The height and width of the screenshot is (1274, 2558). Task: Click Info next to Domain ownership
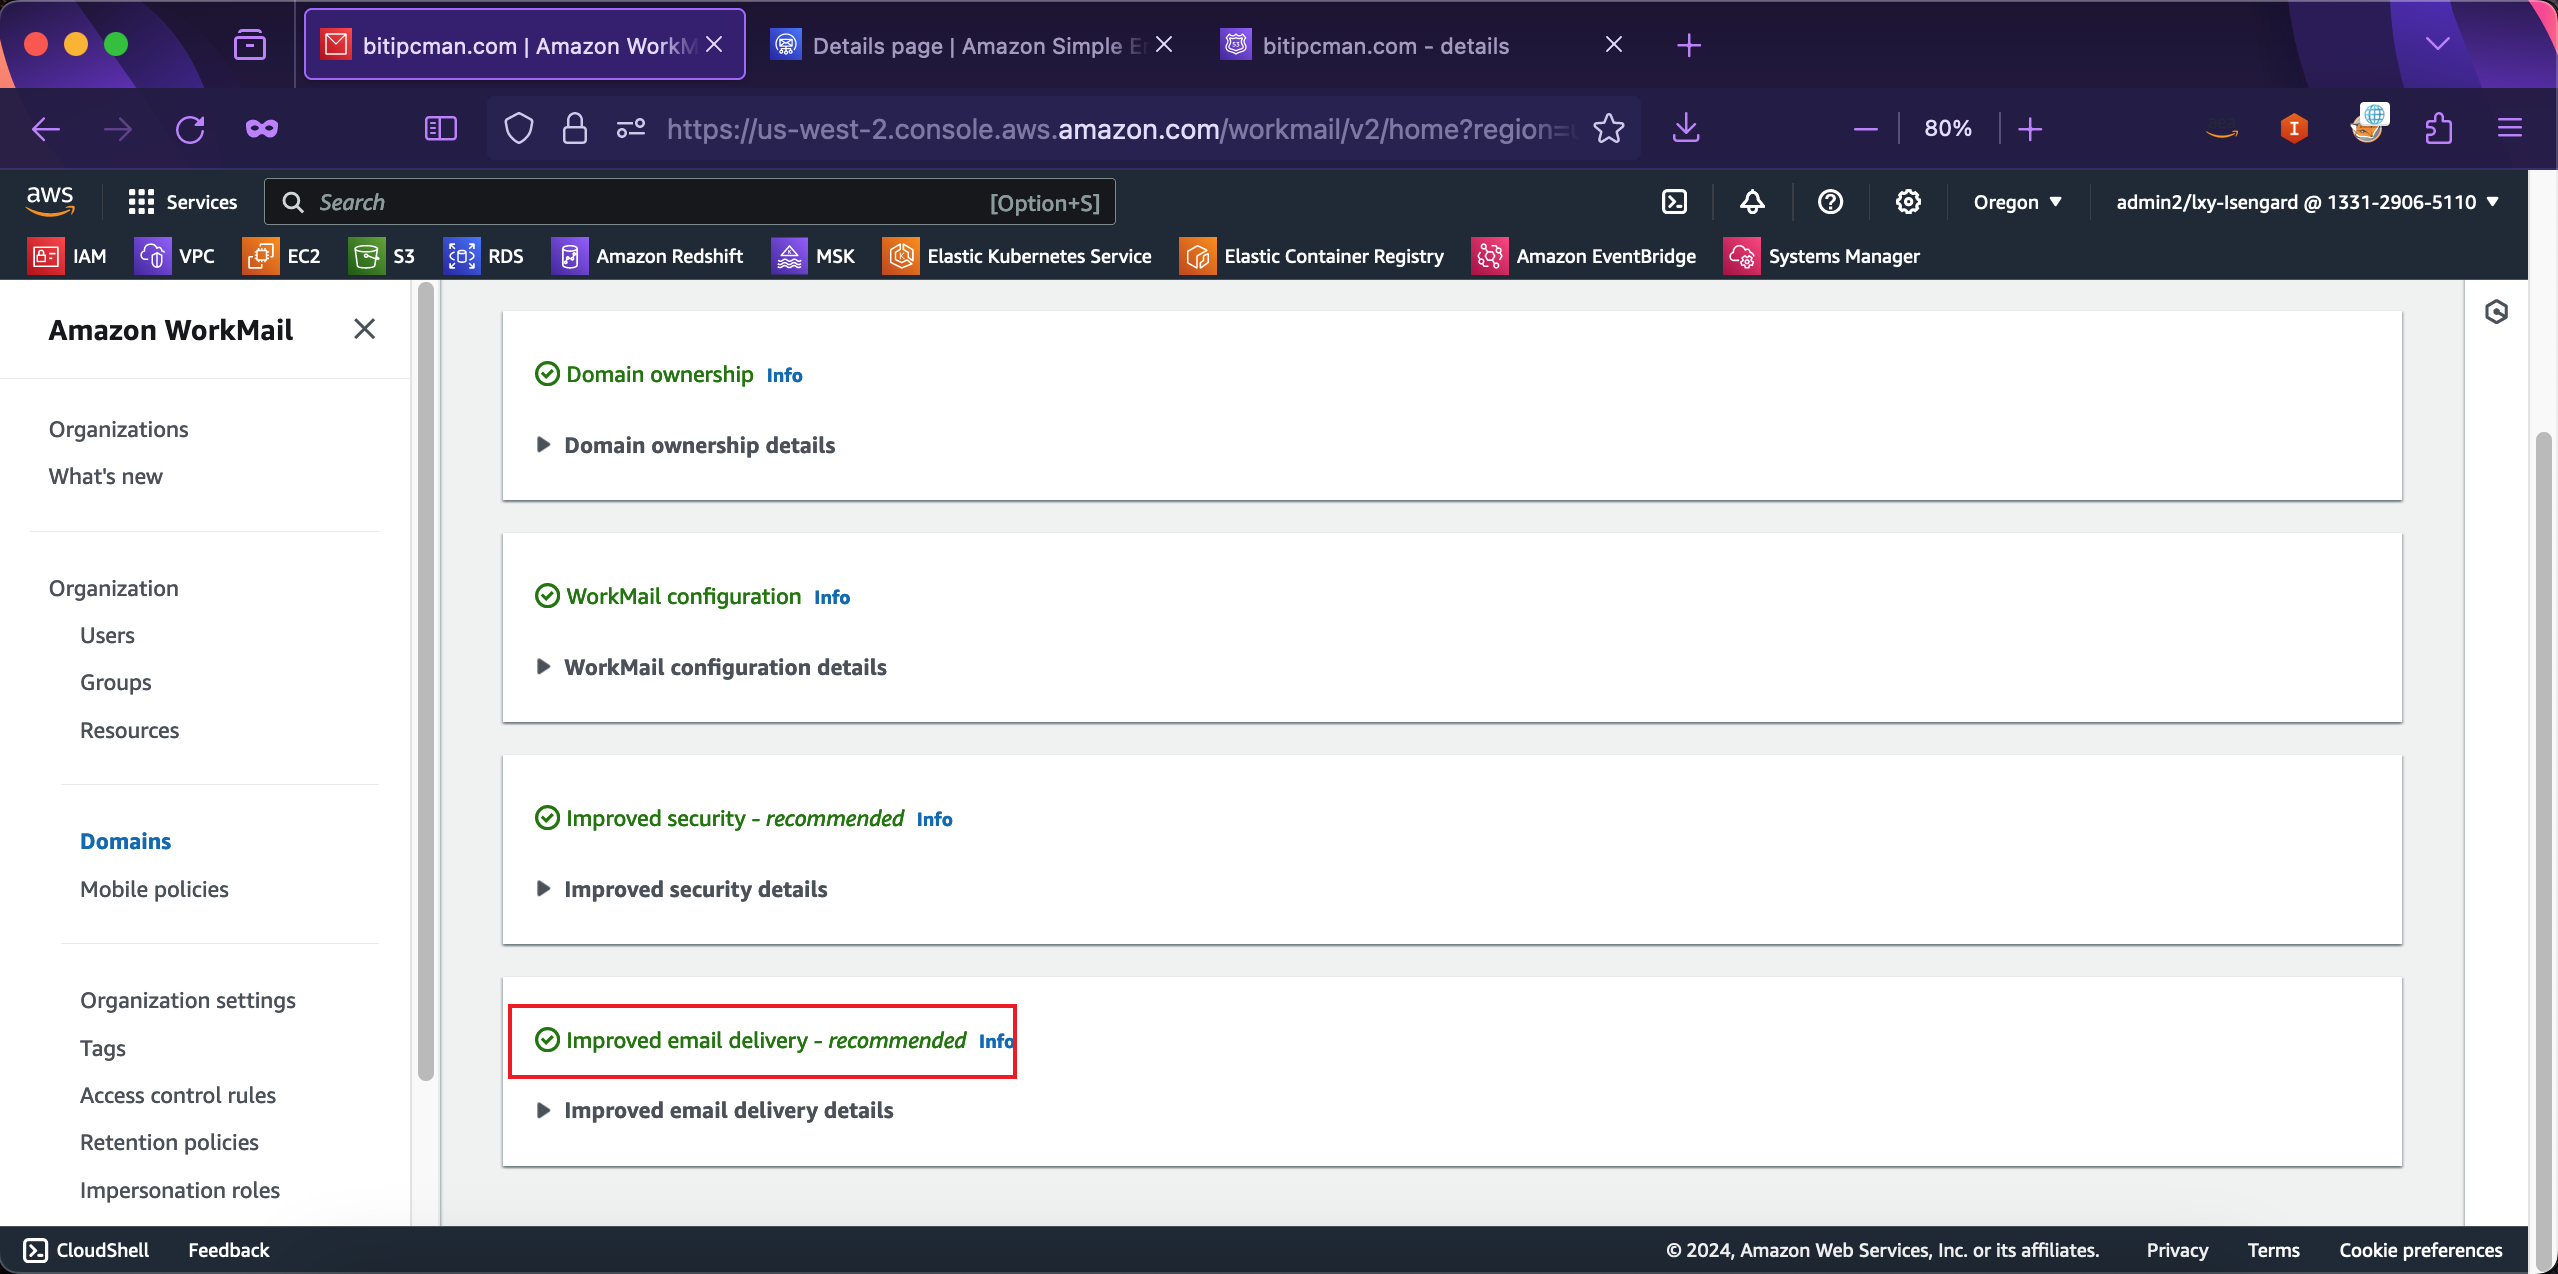coord(784,375)
